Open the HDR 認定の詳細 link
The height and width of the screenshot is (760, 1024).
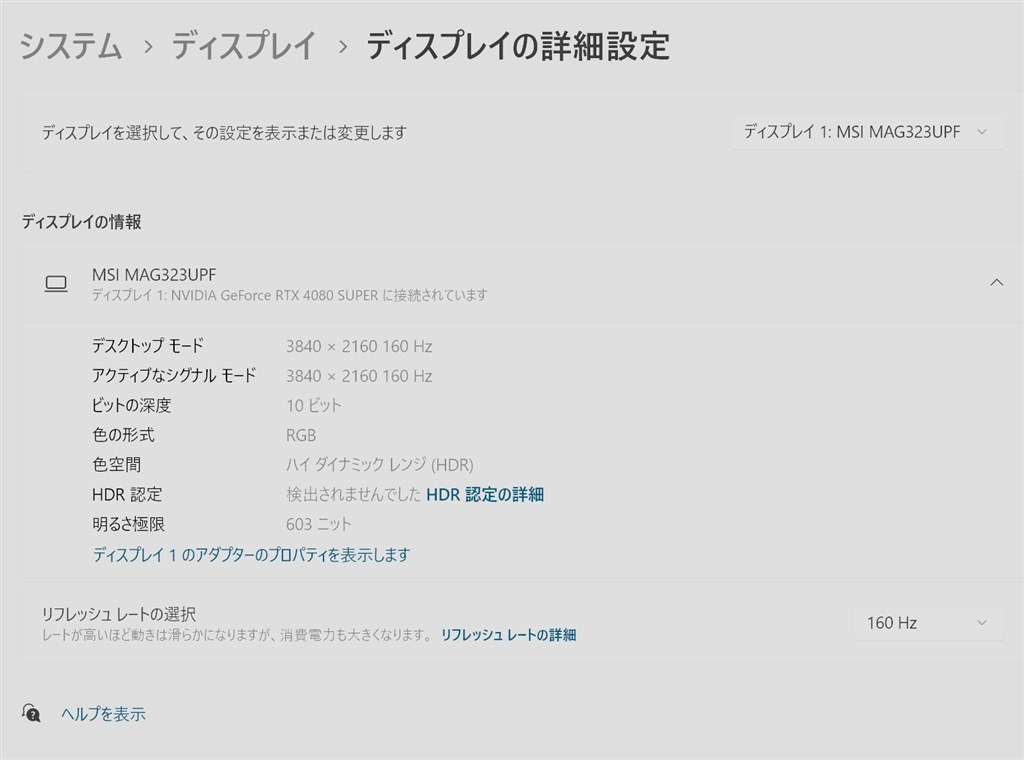[x=485, y=494]
